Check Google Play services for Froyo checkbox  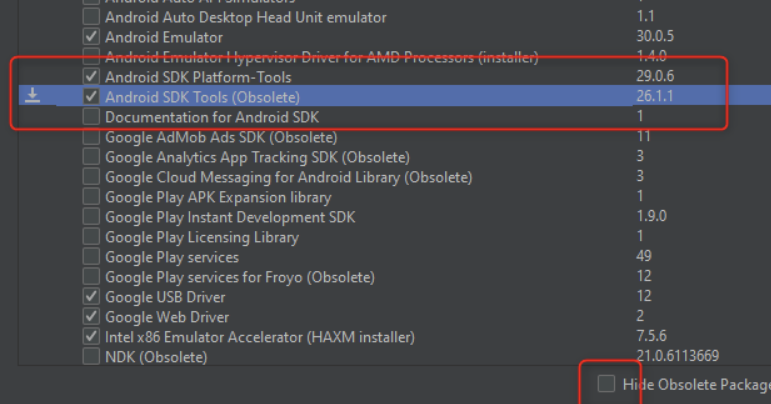91,277
